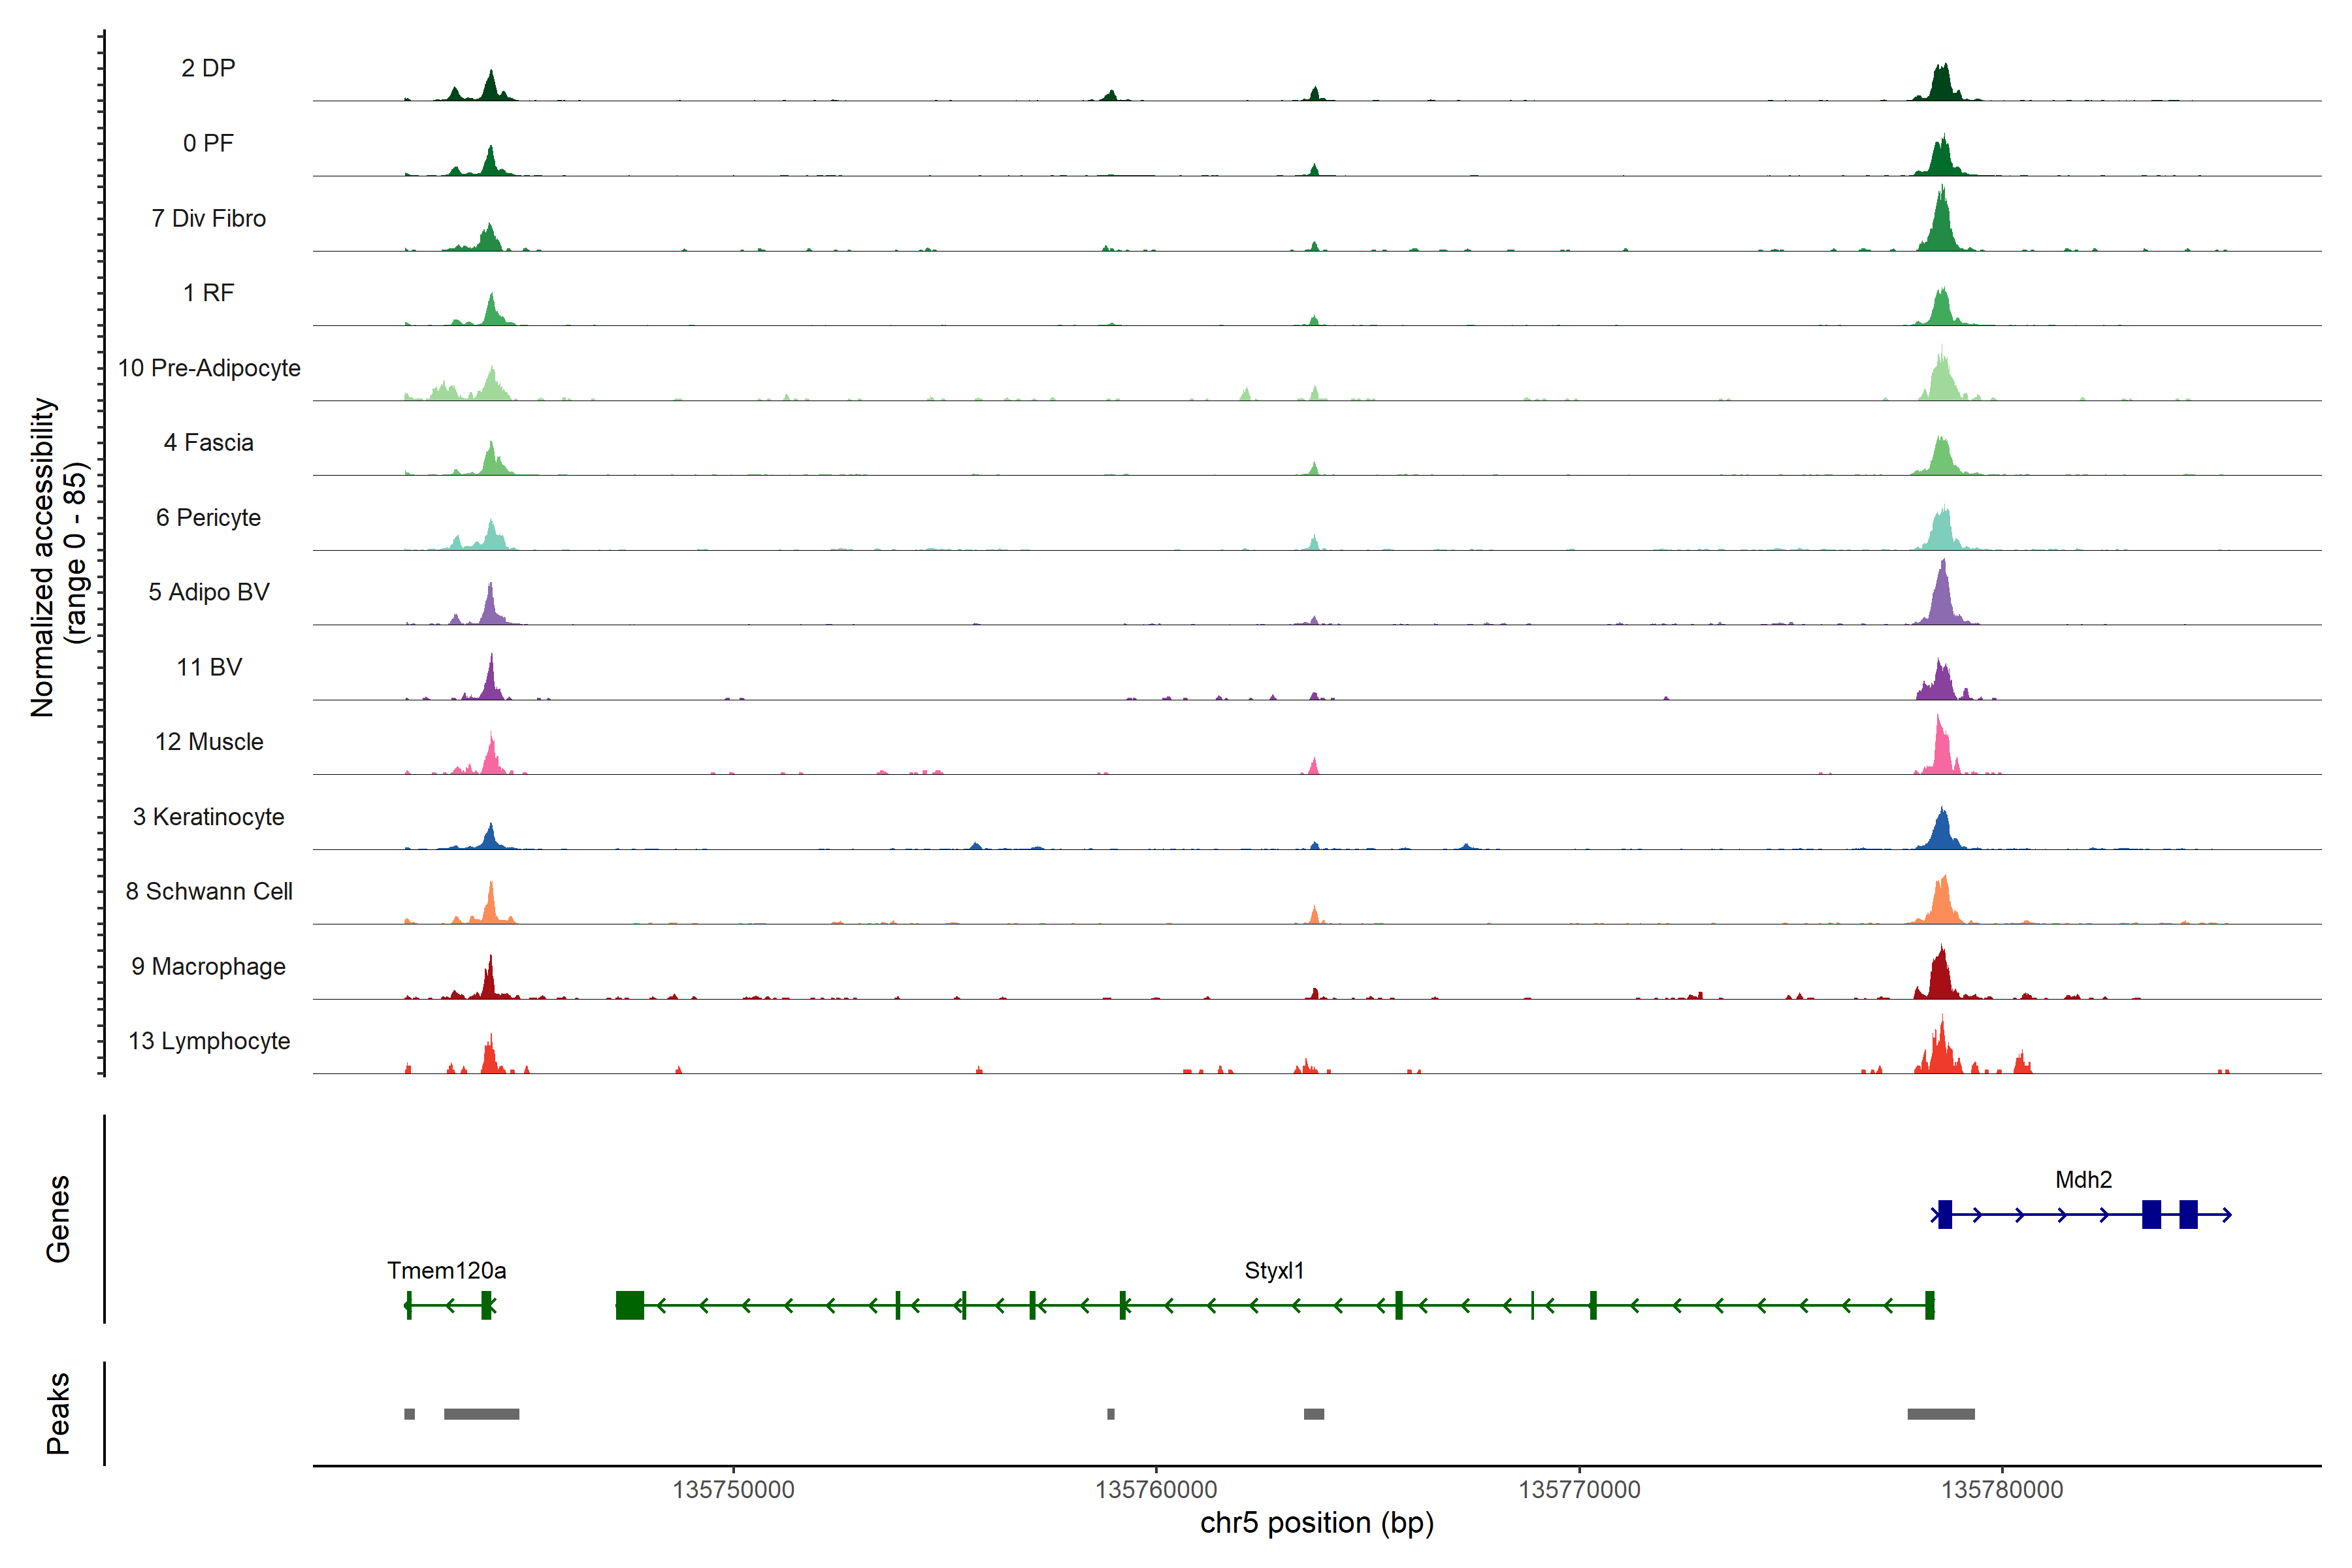
Task: Select the 13 Lymphocyte track label
Action: pyautogui.click(x=209, y=1041)
